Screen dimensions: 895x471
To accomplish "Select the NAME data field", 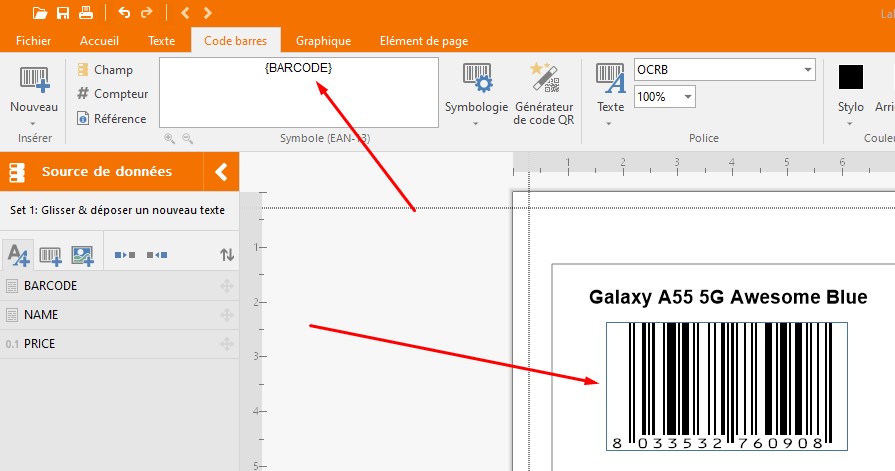I will (x=119, y=315).
